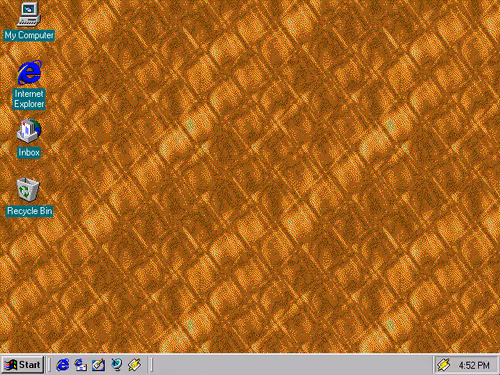This screenshot has height=375, width=500.
Task: Click the Show Desktop Quick Launch icon
Action: [98, 365]
